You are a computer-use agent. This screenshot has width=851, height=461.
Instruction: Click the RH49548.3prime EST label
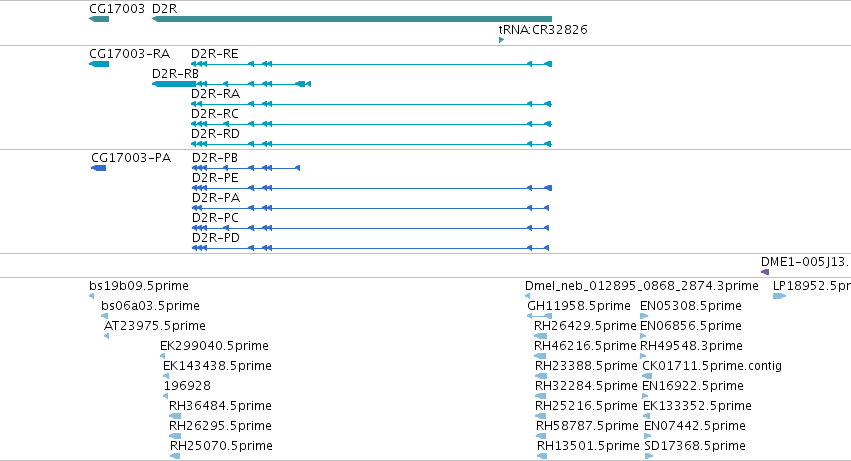[691, 346]
